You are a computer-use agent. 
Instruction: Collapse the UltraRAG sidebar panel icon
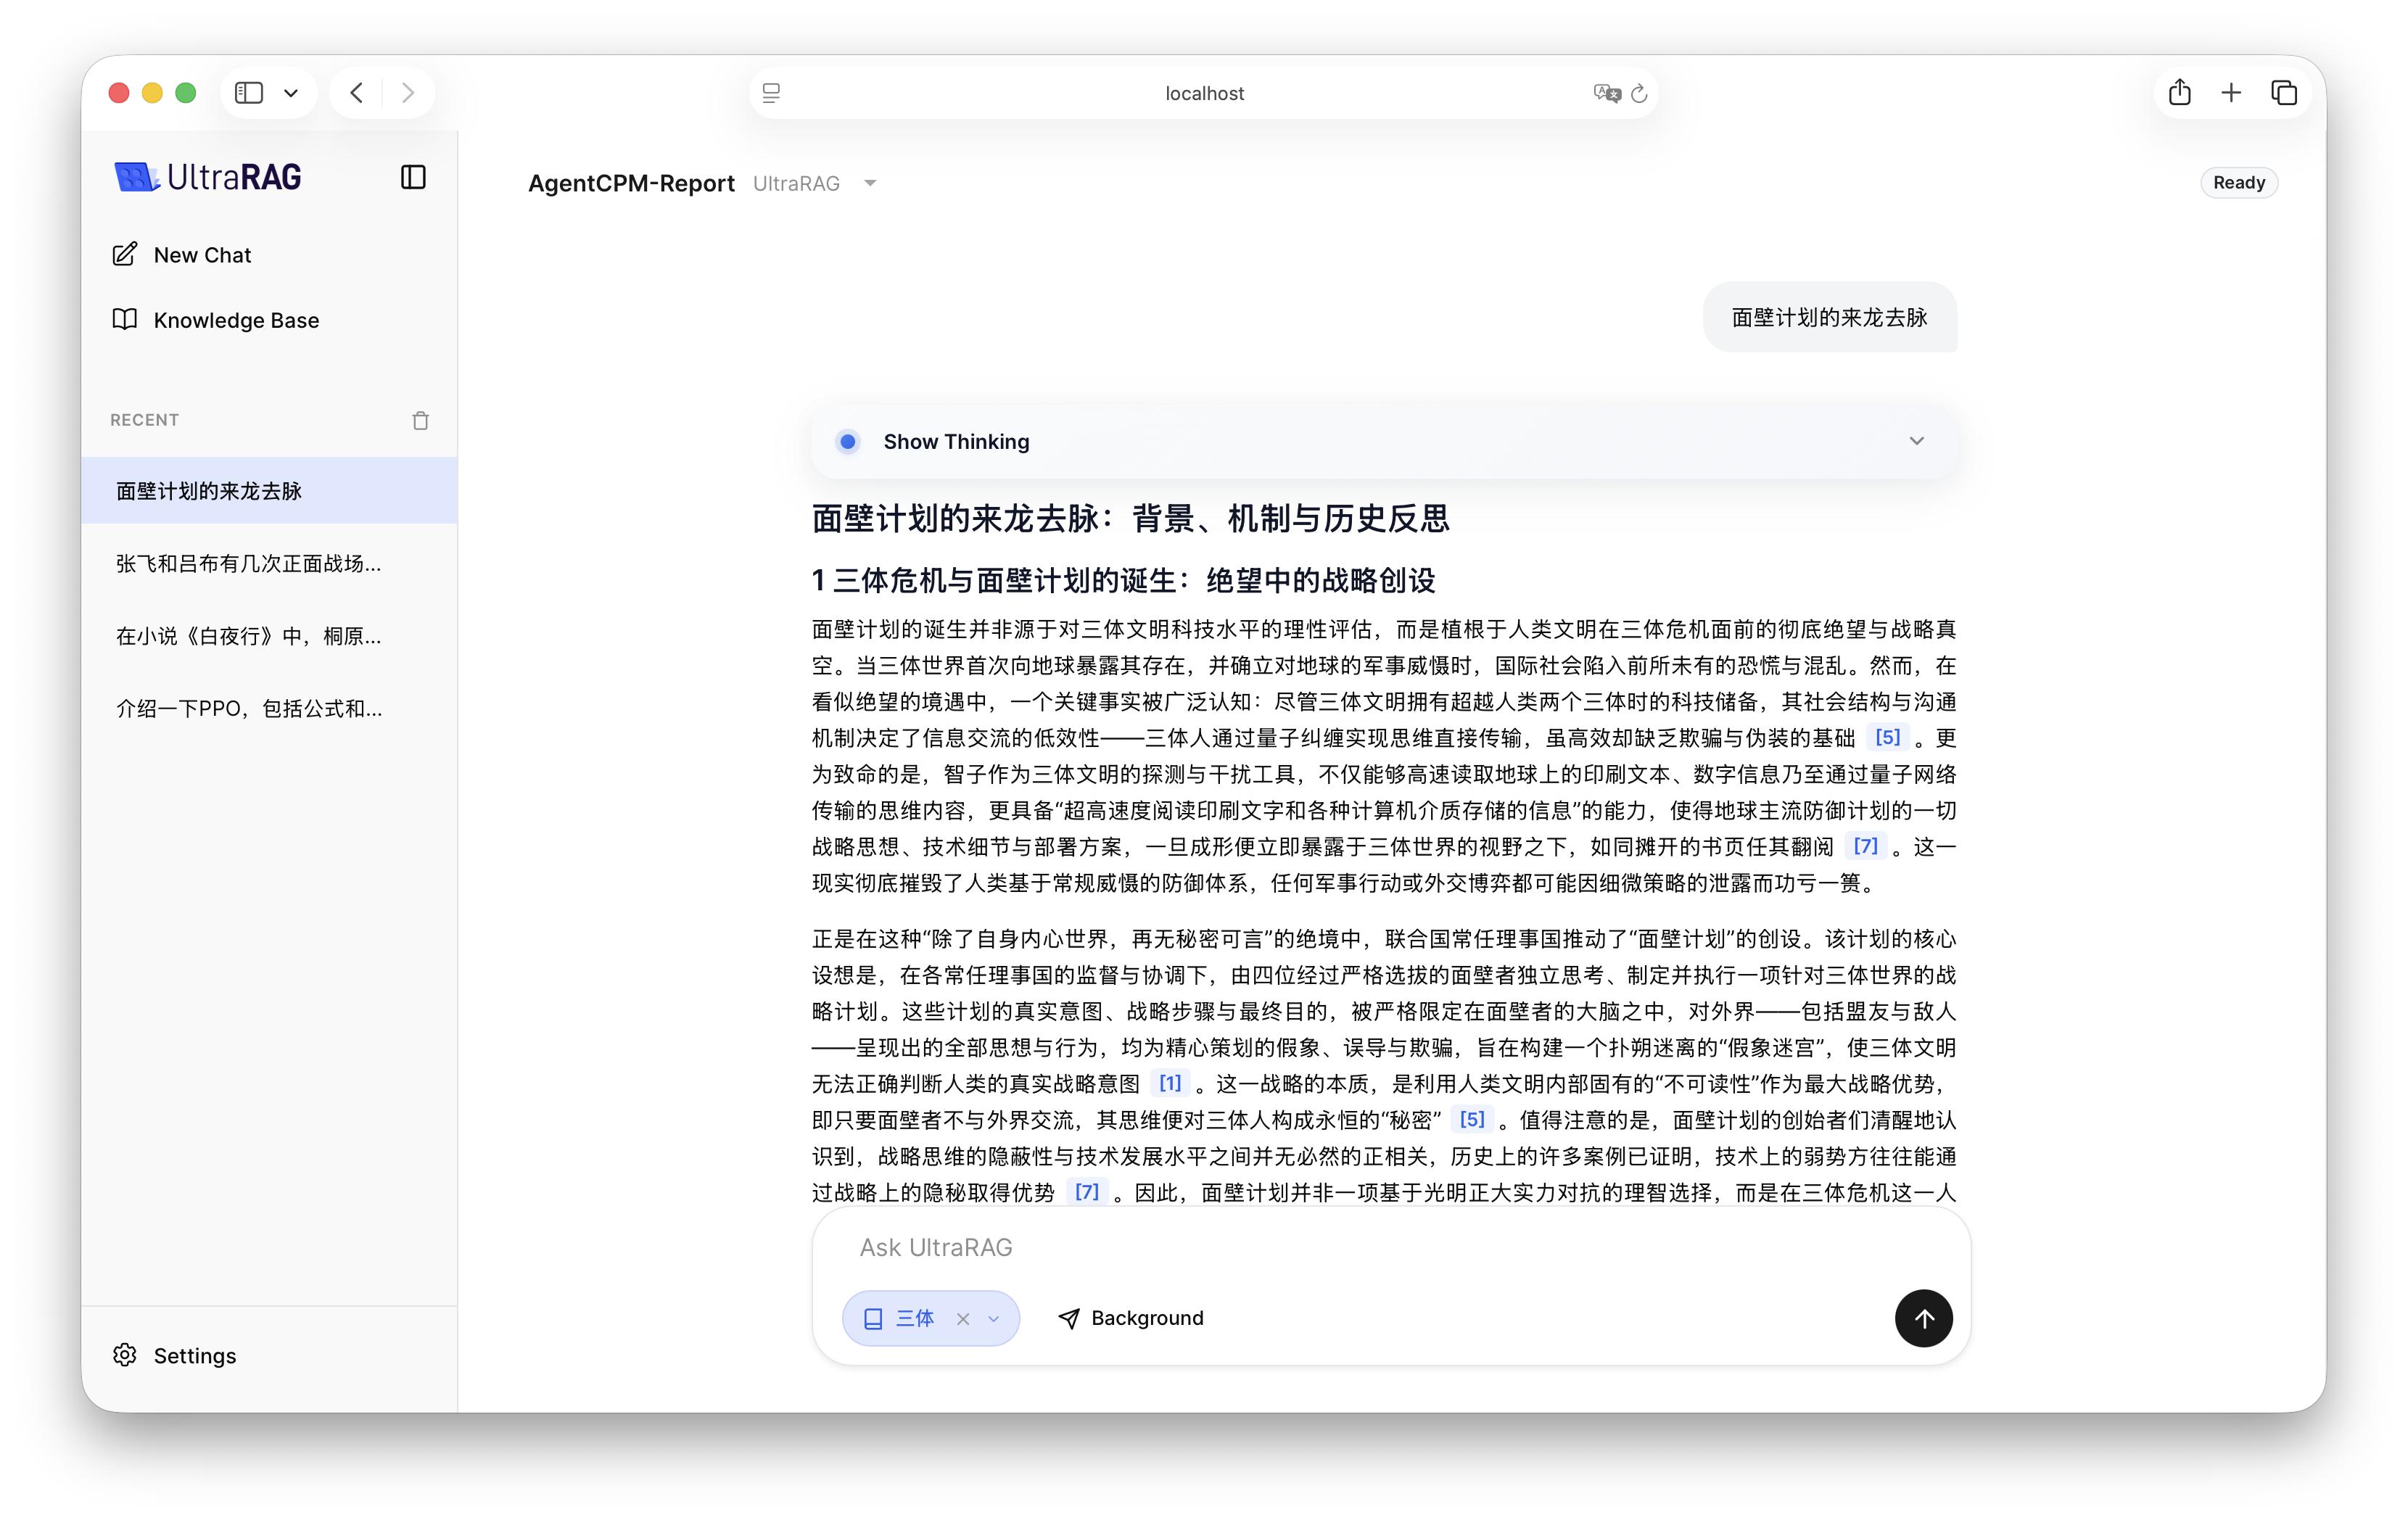[x=413, y=177]
